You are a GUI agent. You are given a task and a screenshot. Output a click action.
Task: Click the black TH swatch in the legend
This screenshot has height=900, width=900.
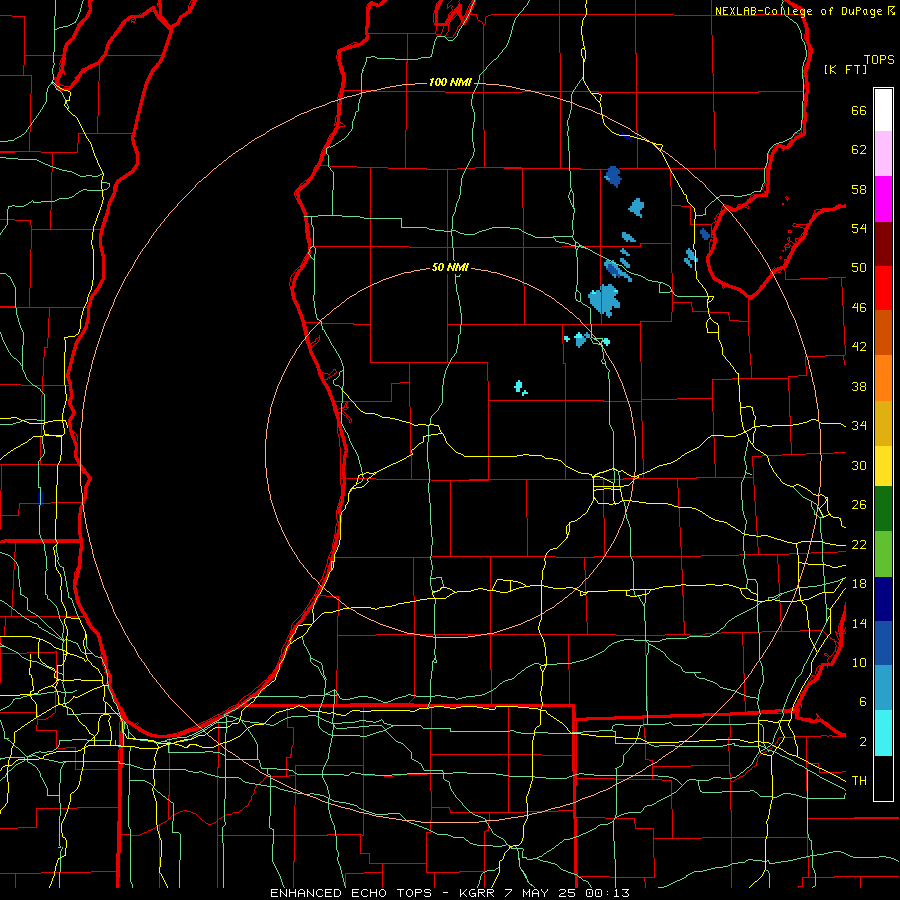click(x=883, y=778)
